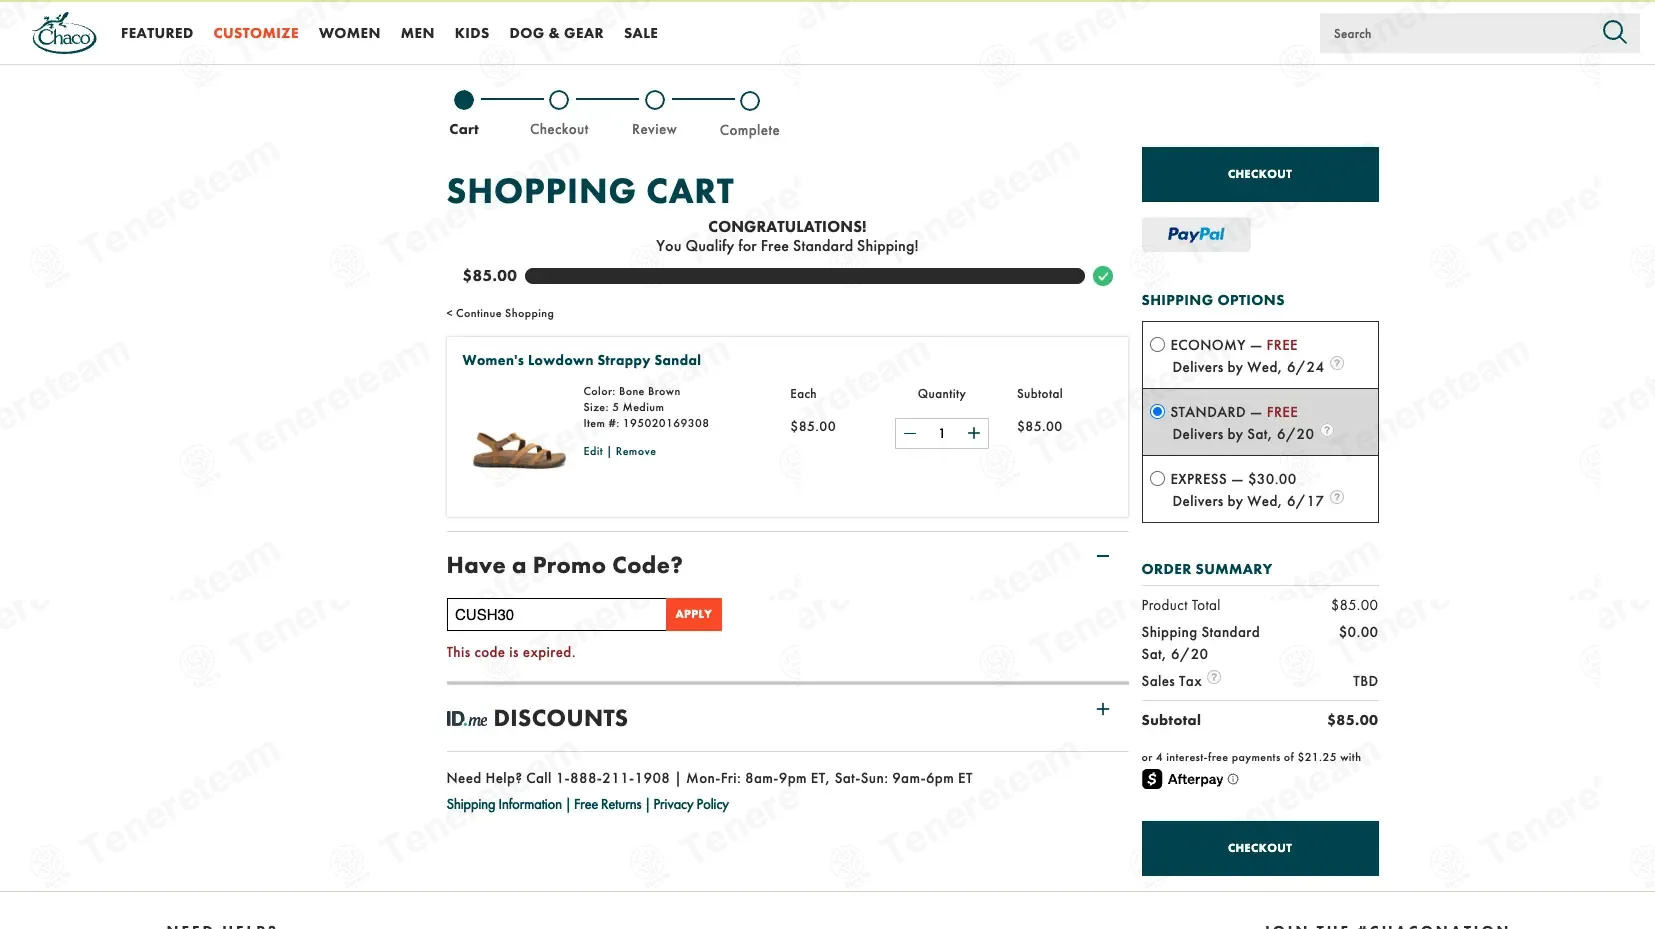
Task: Click the bottom Checkout button
Action: click(x=1260, y=848)
